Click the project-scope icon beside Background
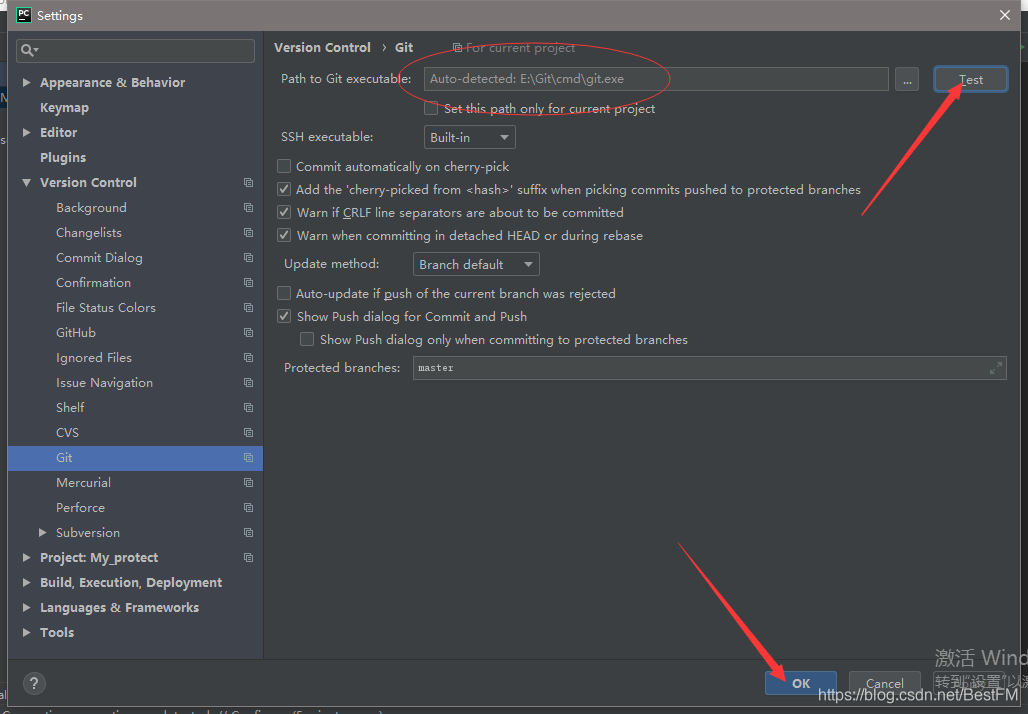The height and width of the screenshot is (714, 1028). click(248, 207)
